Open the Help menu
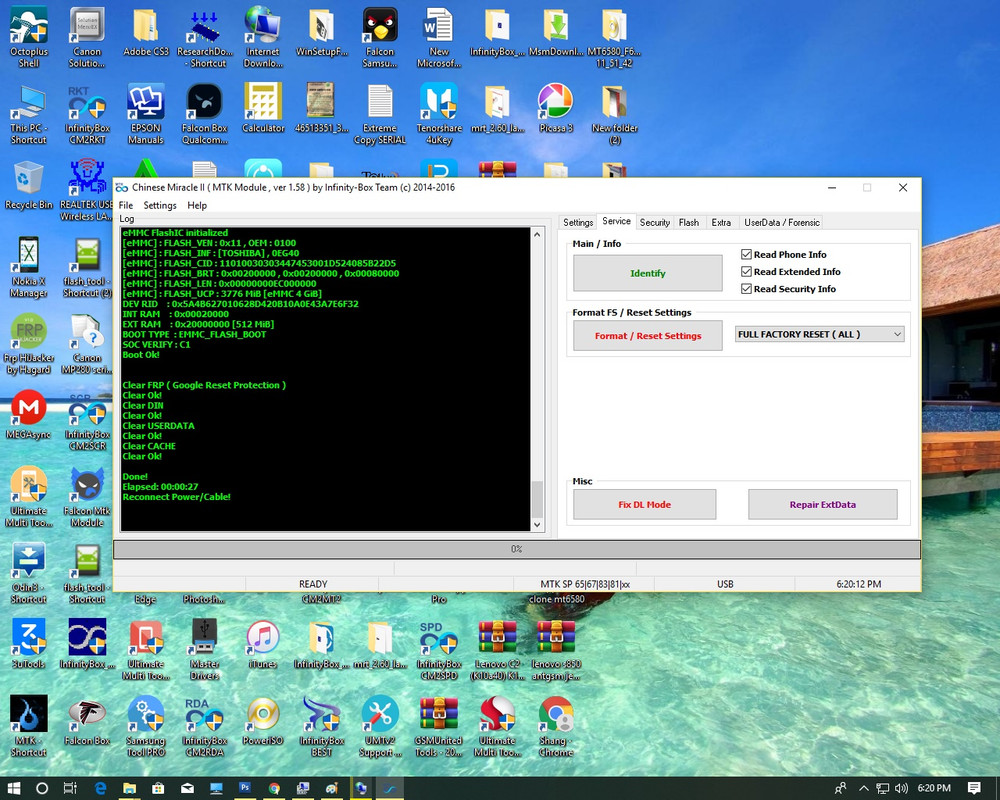 click(197, 205)
